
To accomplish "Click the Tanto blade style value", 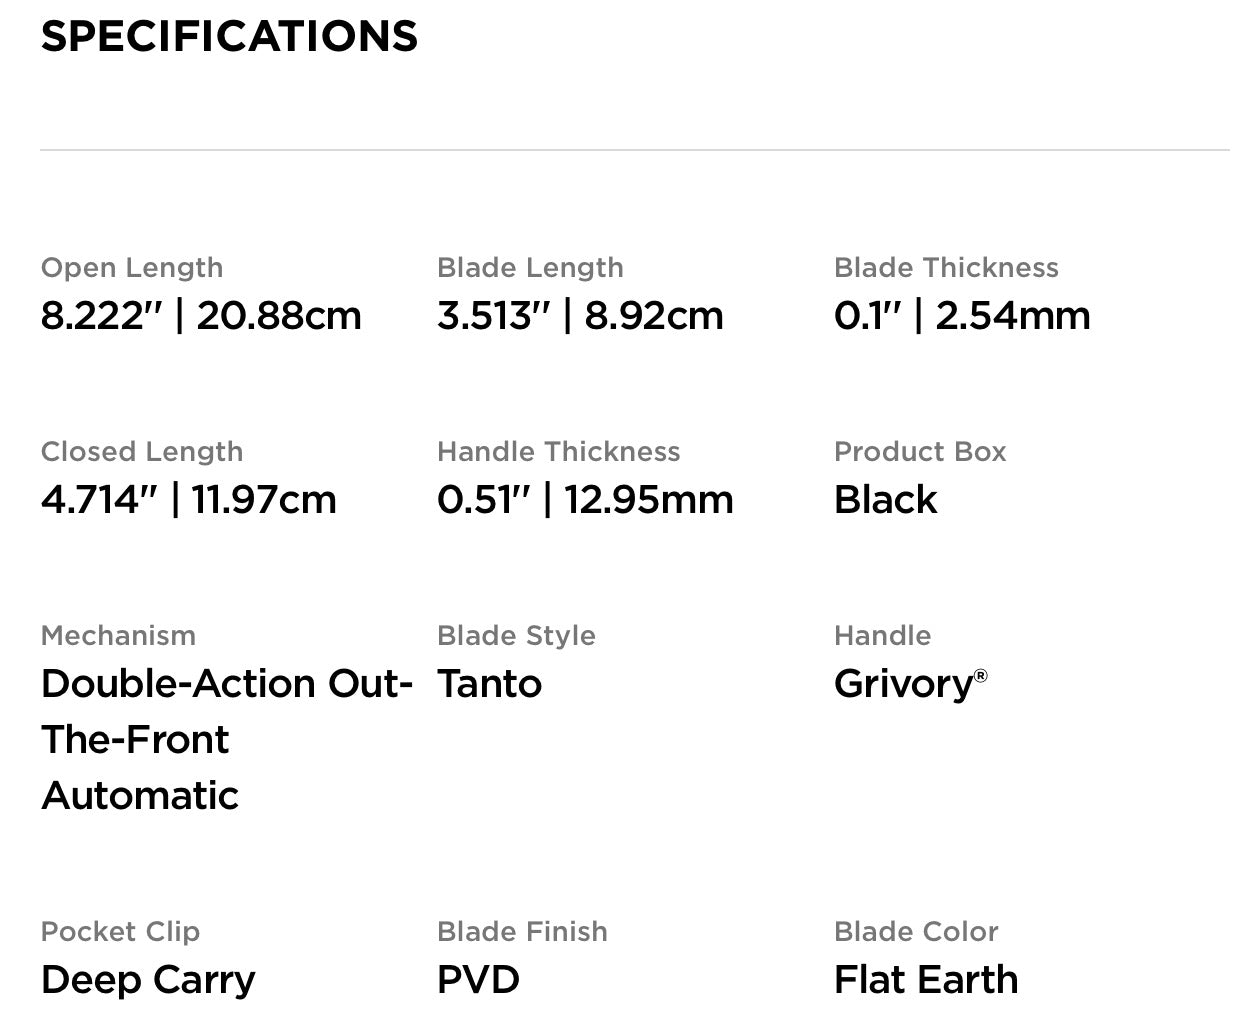I will pos(489,684).
